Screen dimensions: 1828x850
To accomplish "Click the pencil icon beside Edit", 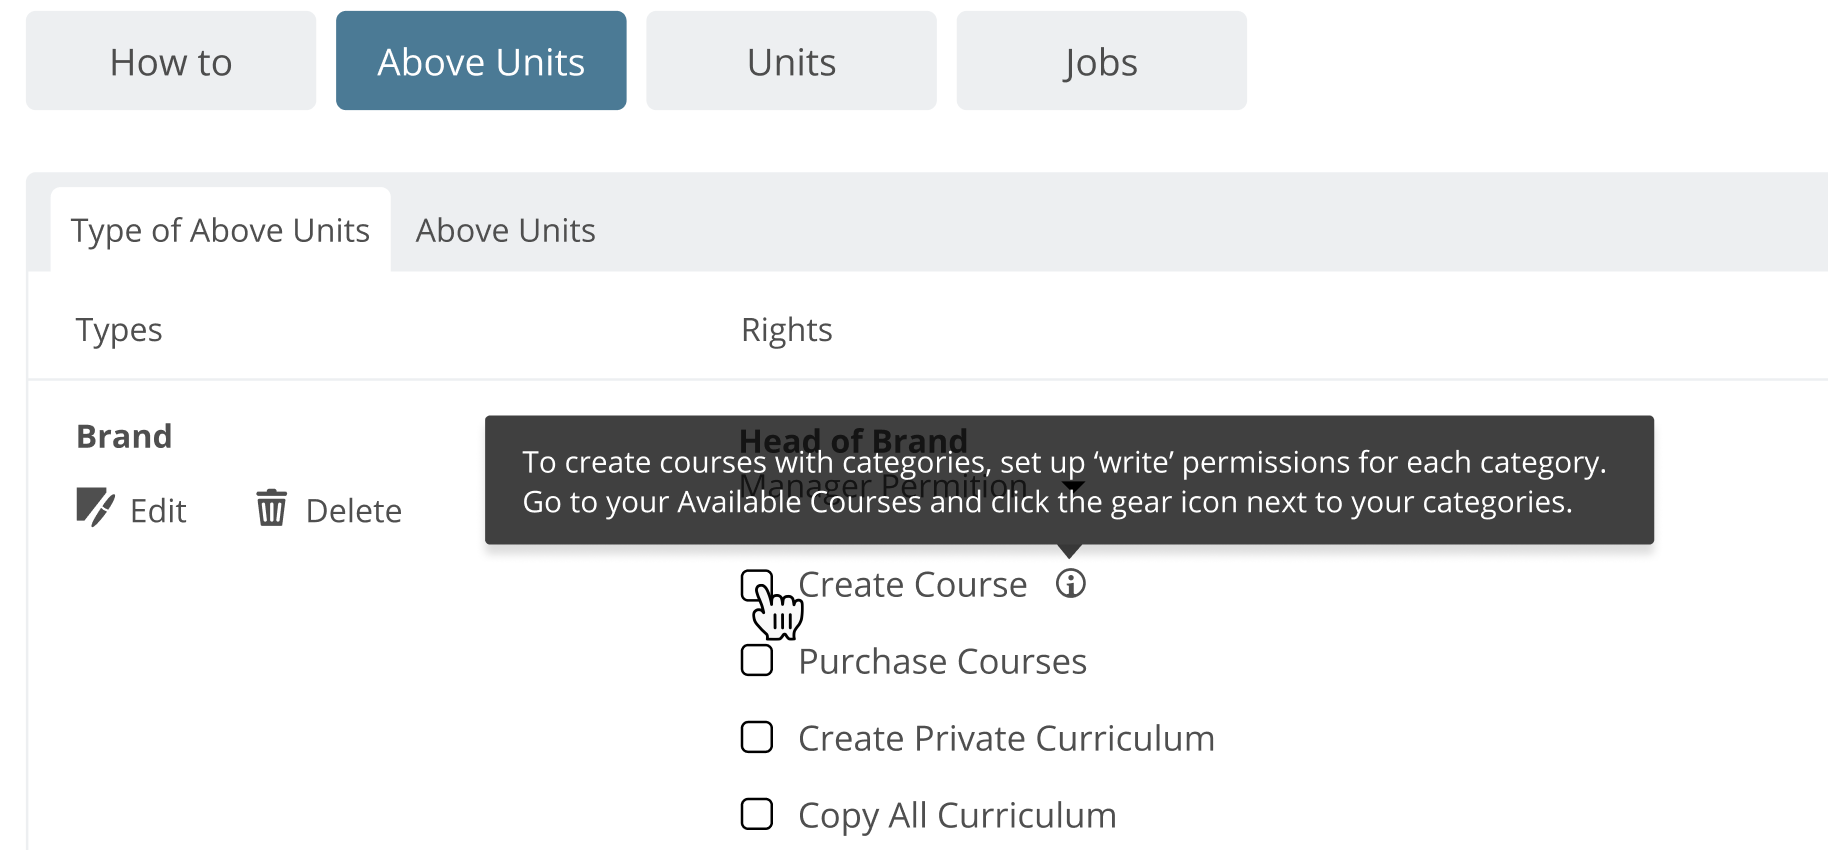I will 95,508.
